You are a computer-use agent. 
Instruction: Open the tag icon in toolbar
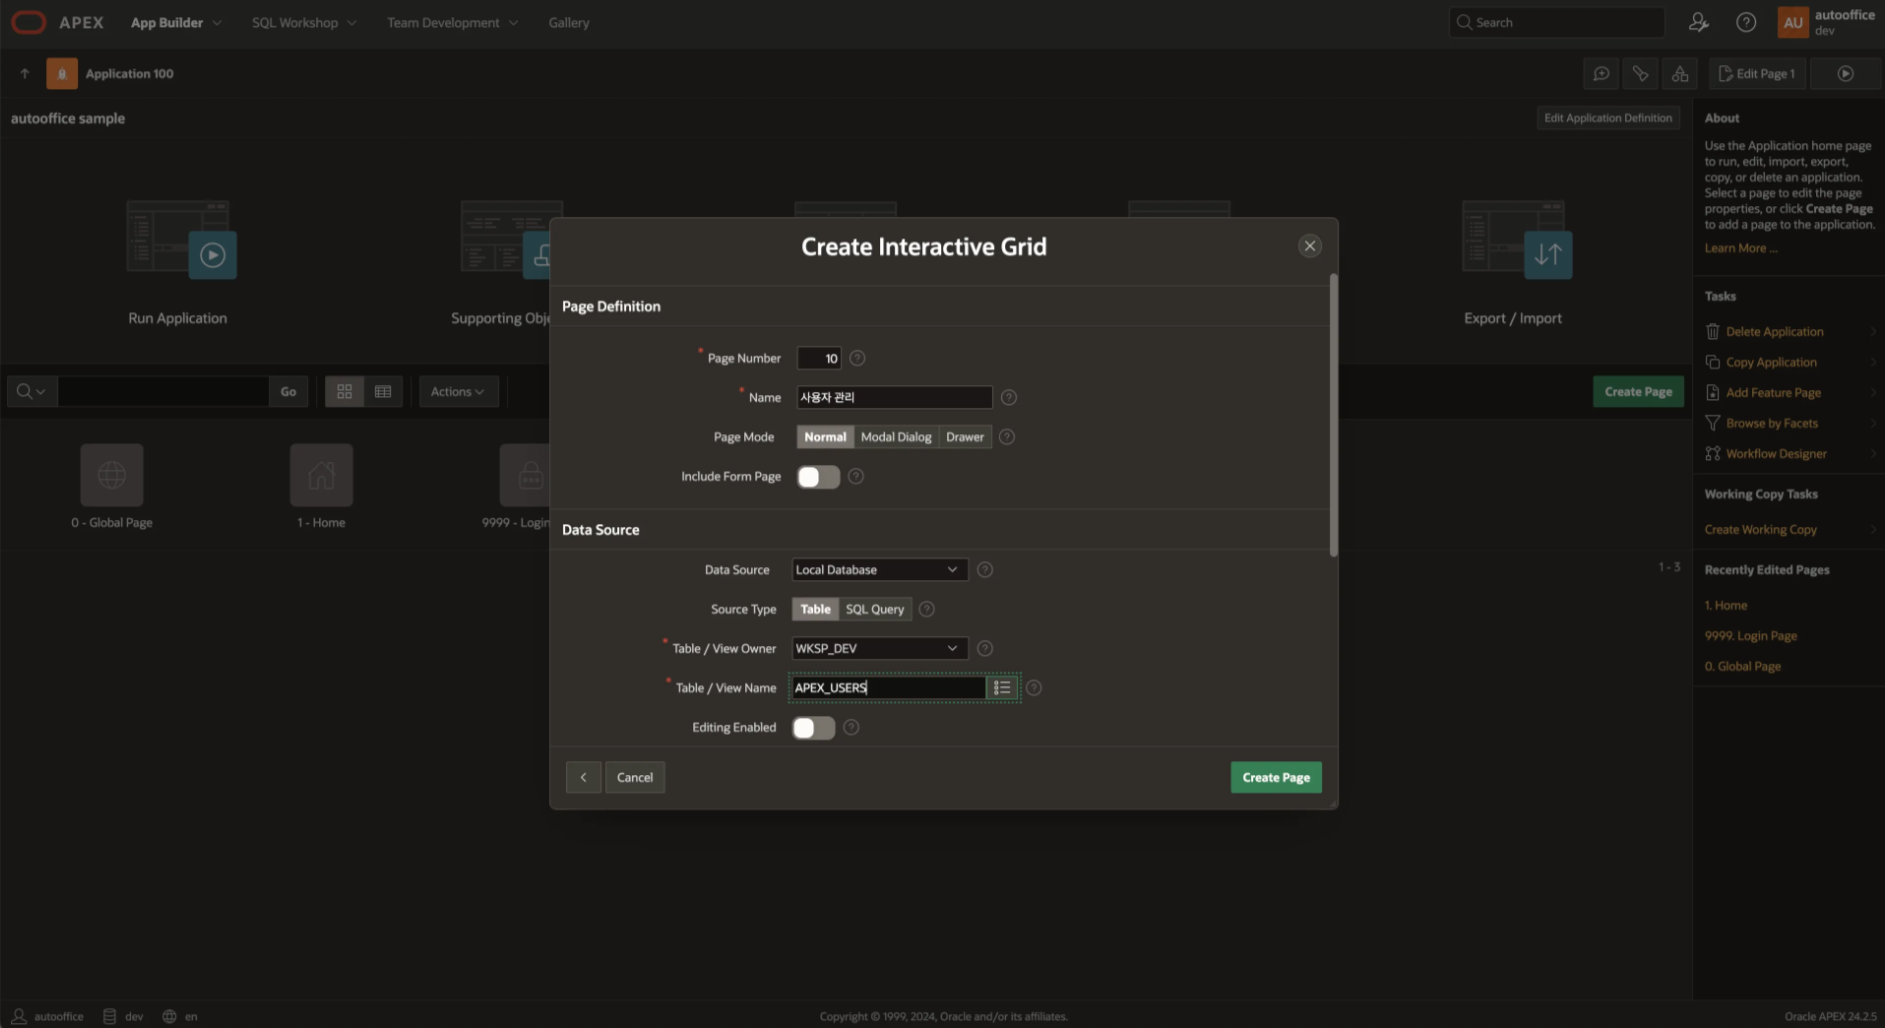(x=1640, y=74)
